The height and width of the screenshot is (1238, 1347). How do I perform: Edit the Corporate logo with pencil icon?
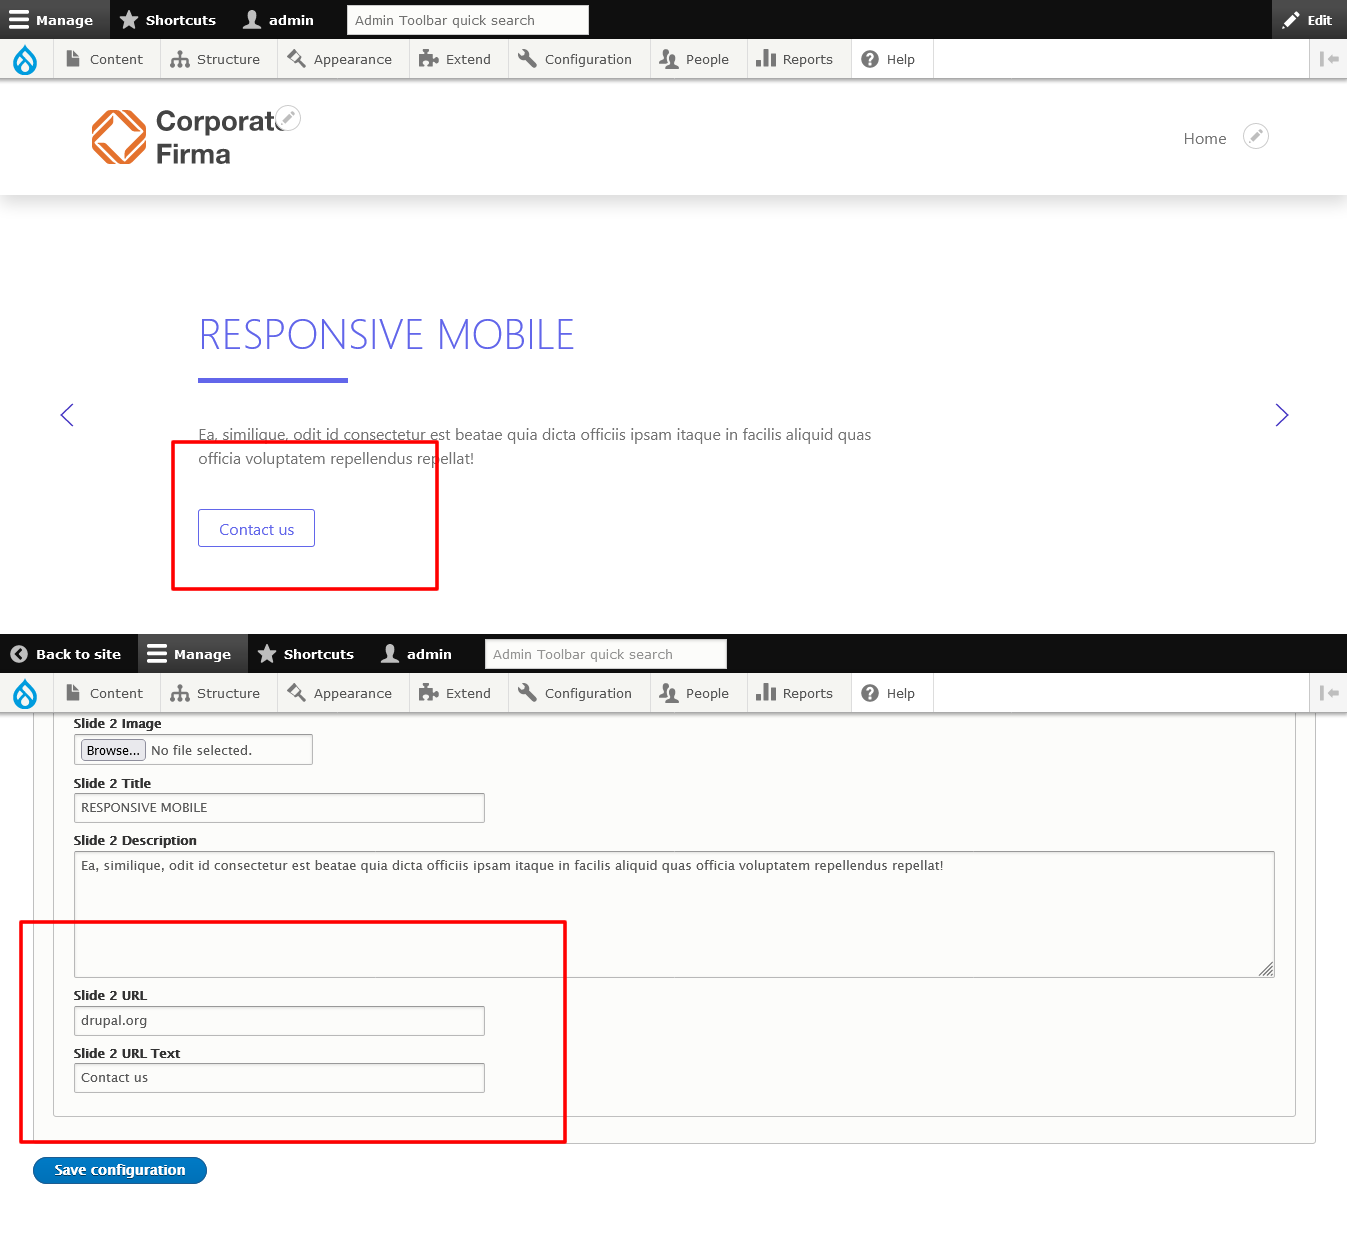(288, 118)
